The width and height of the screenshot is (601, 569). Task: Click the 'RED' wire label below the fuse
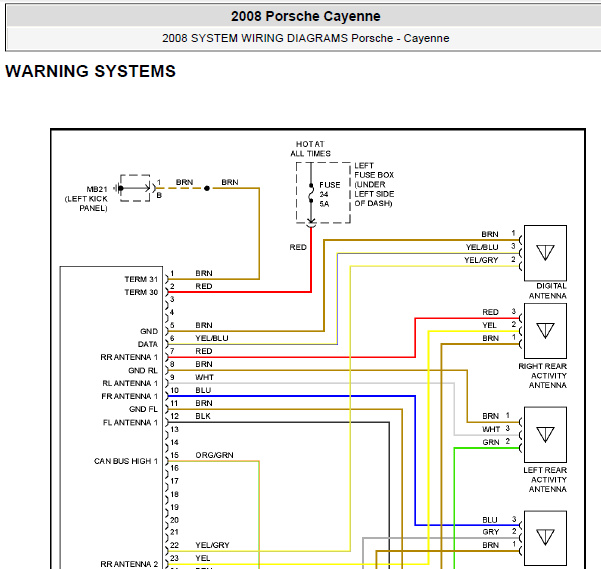(x=298, y=247)
